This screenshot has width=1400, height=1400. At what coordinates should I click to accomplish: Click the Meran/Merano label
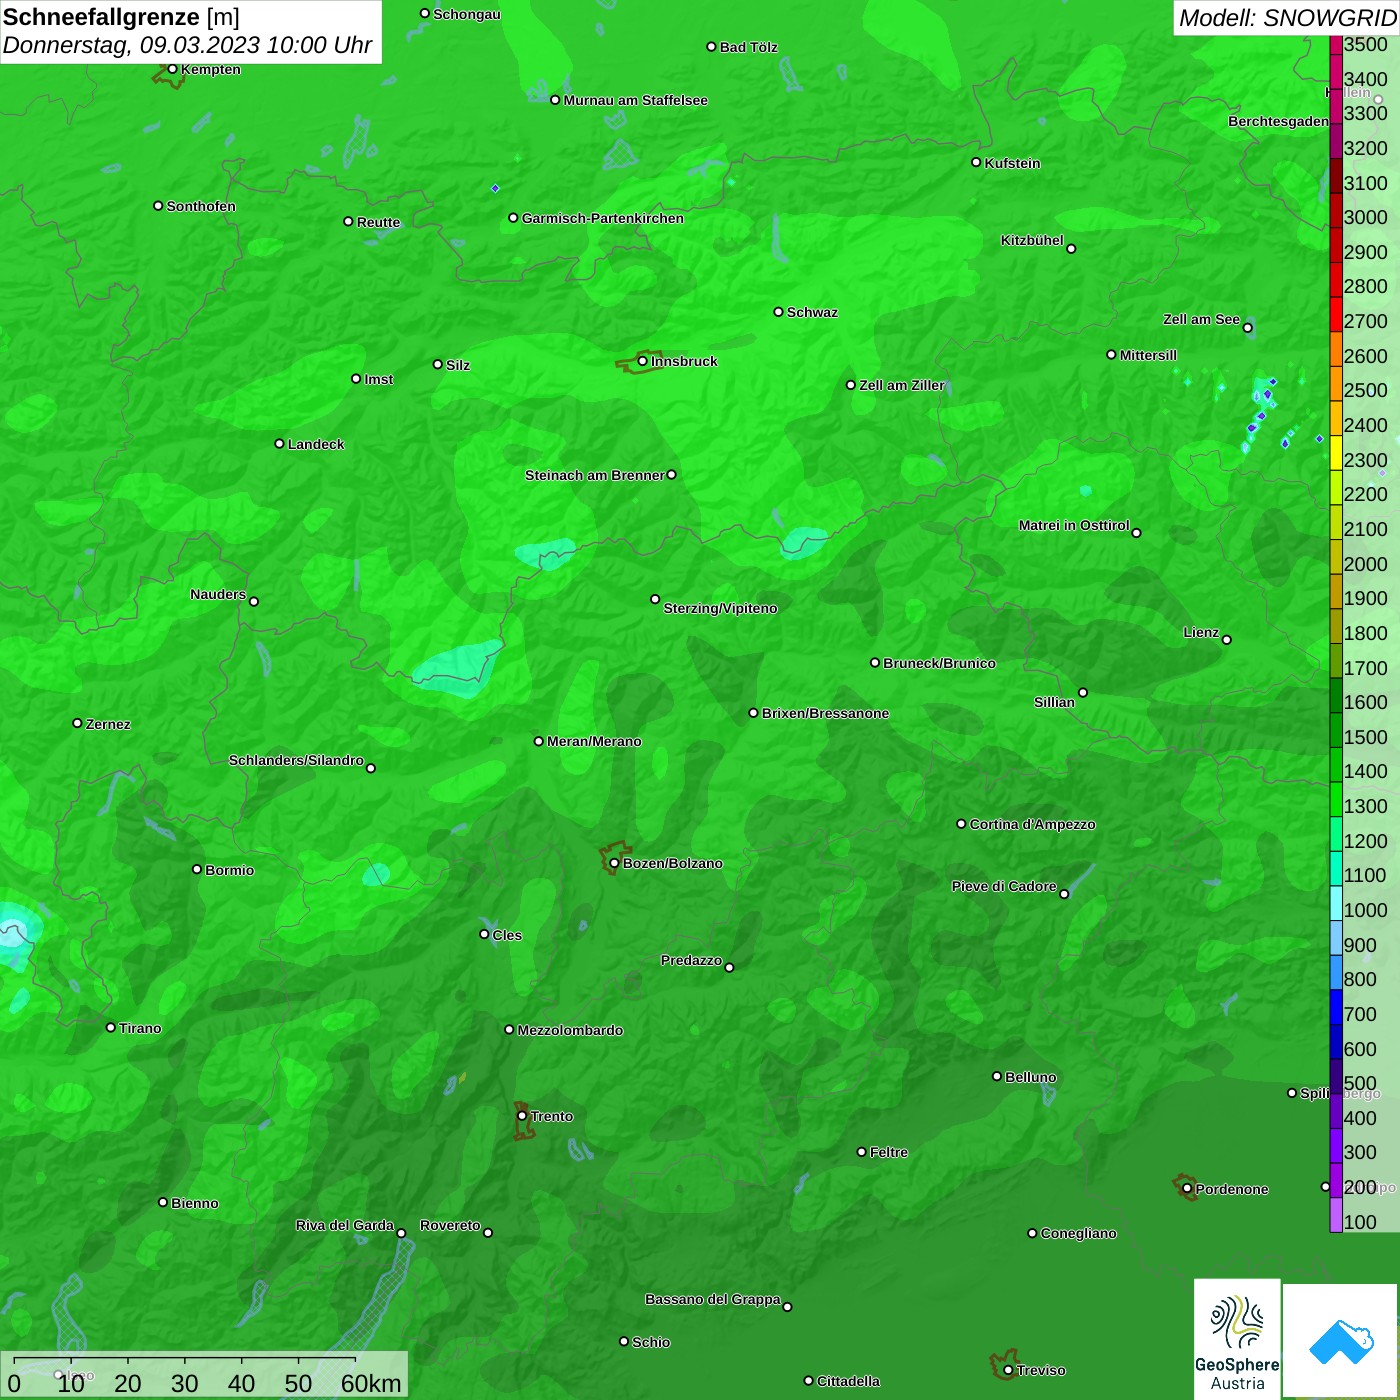pyautogui.click(x=595, y=741)
